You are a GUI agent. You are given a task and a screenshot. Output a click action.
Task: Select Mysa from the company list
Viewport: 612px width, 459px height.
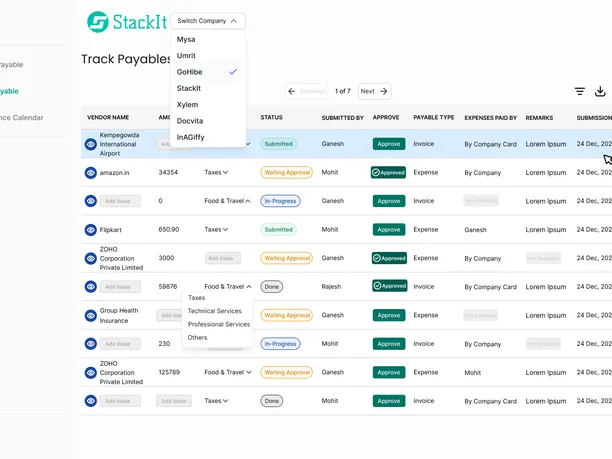coord(186,39)
